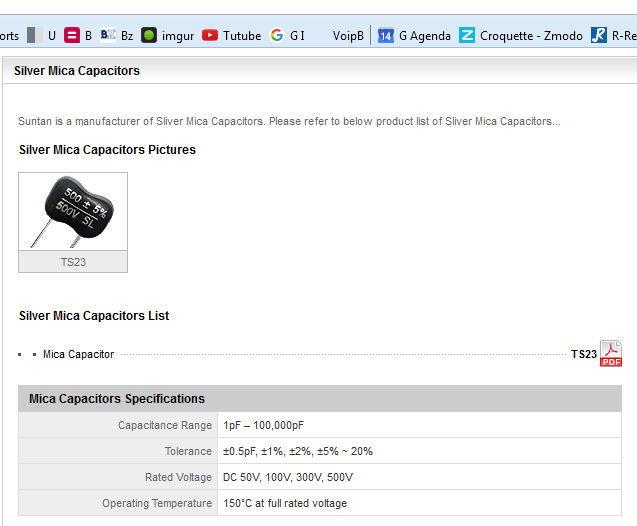Click the TS23 caption under the picture
Screen dimensions: 637x526
pyautogui.click(x=73, y=262)
